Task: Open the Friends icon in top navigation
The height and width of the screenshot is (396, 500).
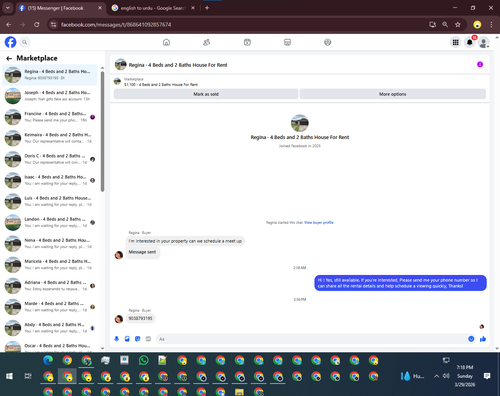Action: (x=207, y=42)
